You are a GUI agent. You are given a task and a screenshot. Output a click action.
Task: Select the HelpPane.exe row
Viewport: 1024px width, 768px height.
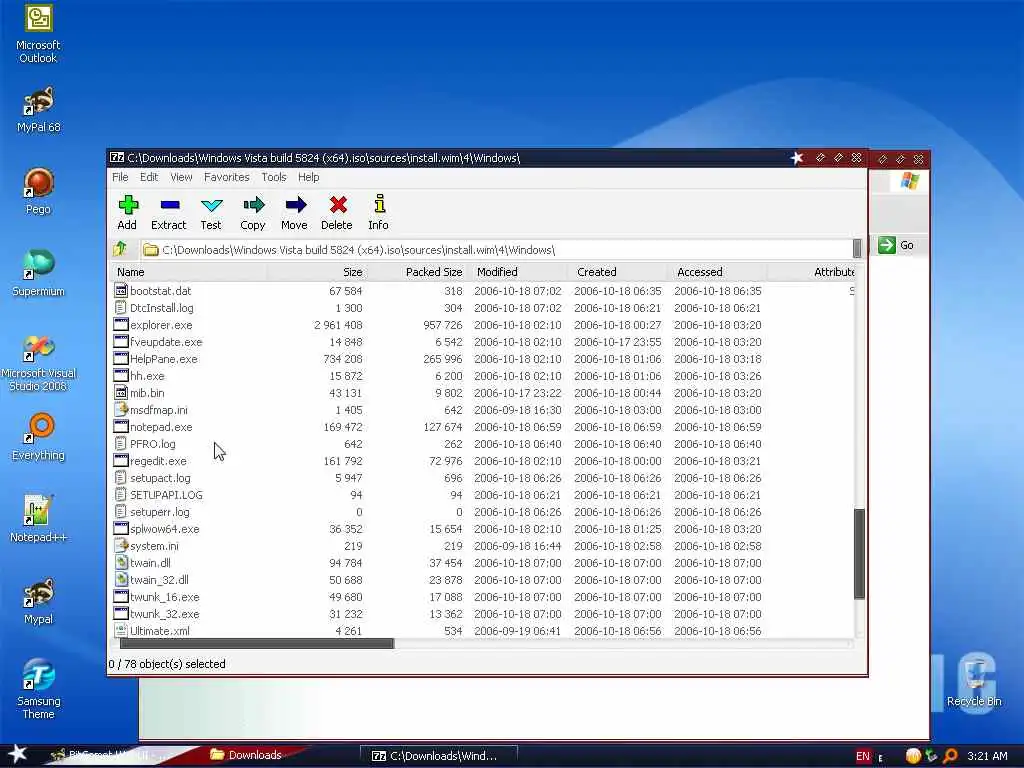pos(483,359)
